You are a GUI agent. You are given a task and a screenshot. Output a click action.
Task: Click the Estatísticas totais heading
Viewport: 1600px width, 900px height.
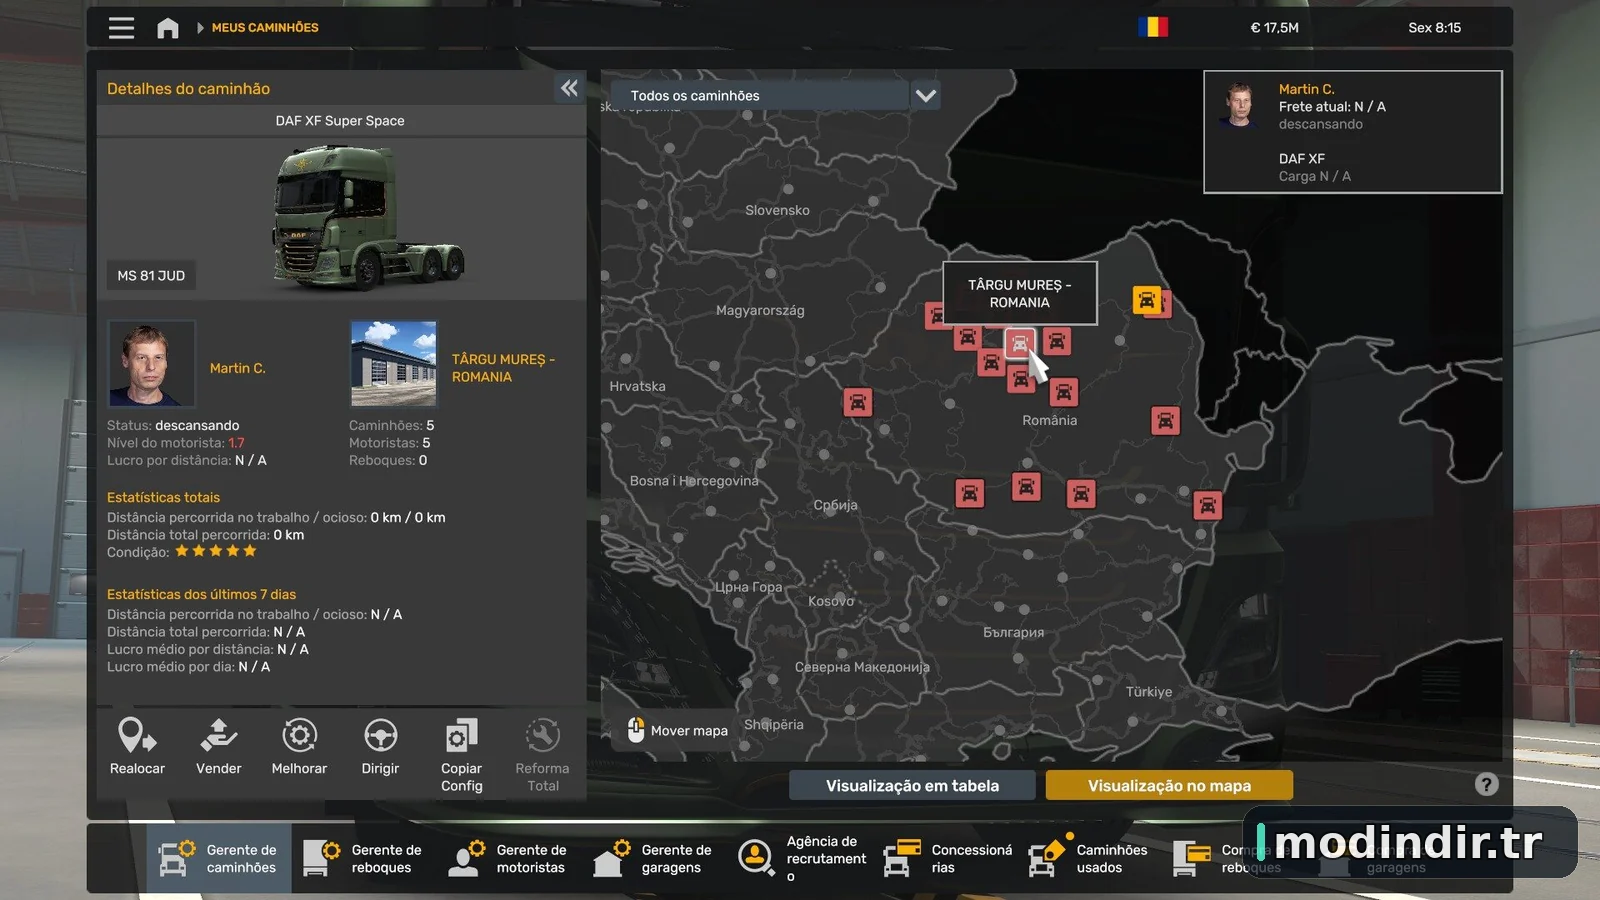click(163, 497)
